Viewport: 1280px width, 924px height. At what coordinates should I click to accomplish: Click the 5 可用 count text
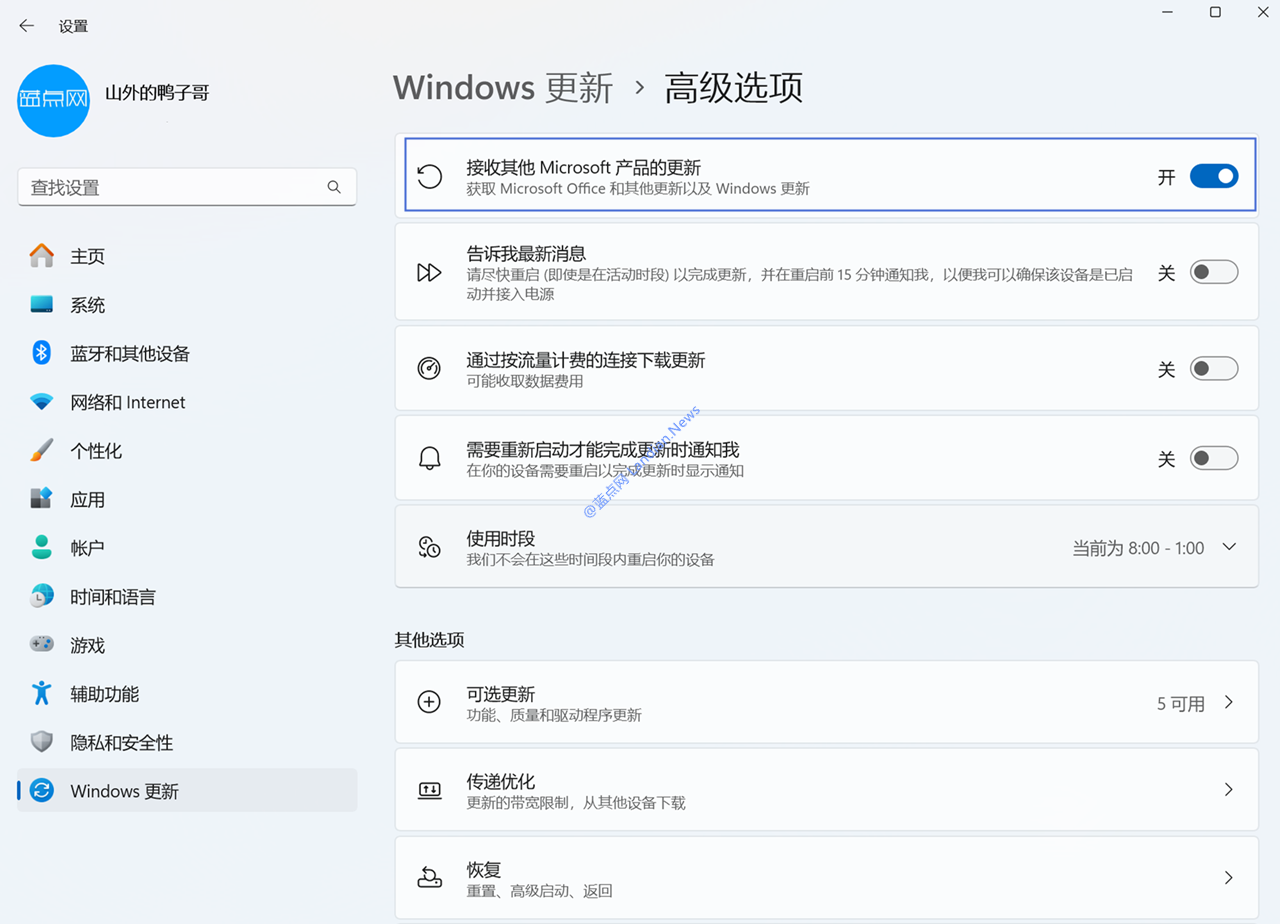[x=1181, y=703]
